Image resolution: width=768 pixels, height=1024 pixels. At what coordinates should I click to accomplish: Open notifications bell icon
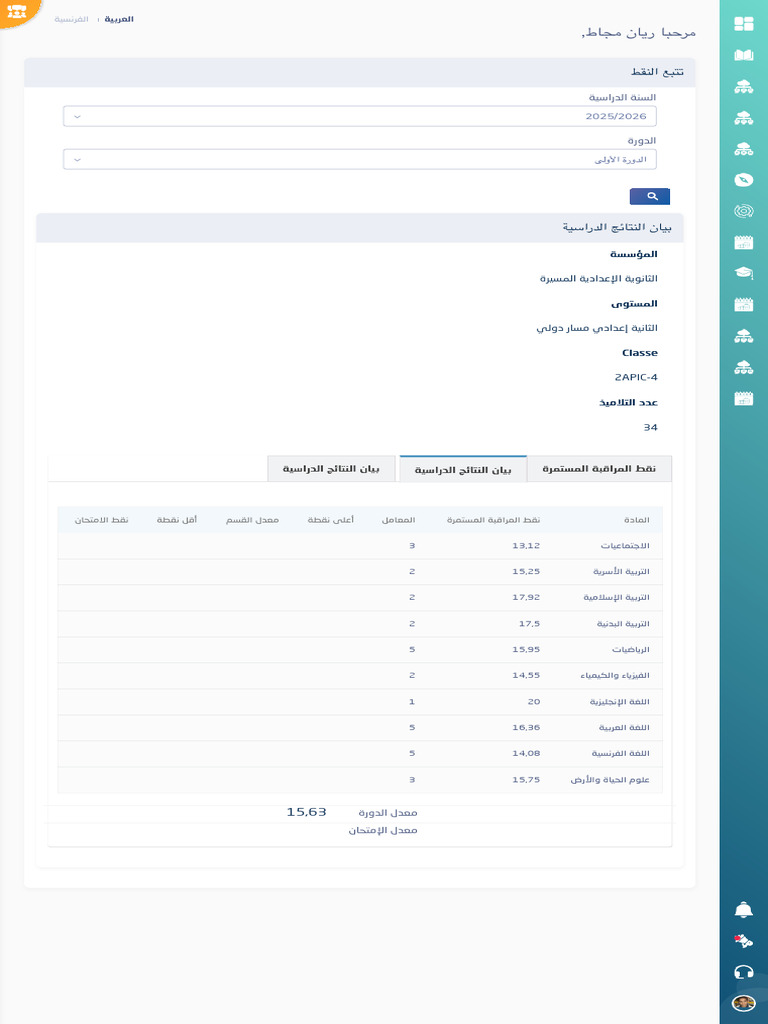click(x=743, y=910)
